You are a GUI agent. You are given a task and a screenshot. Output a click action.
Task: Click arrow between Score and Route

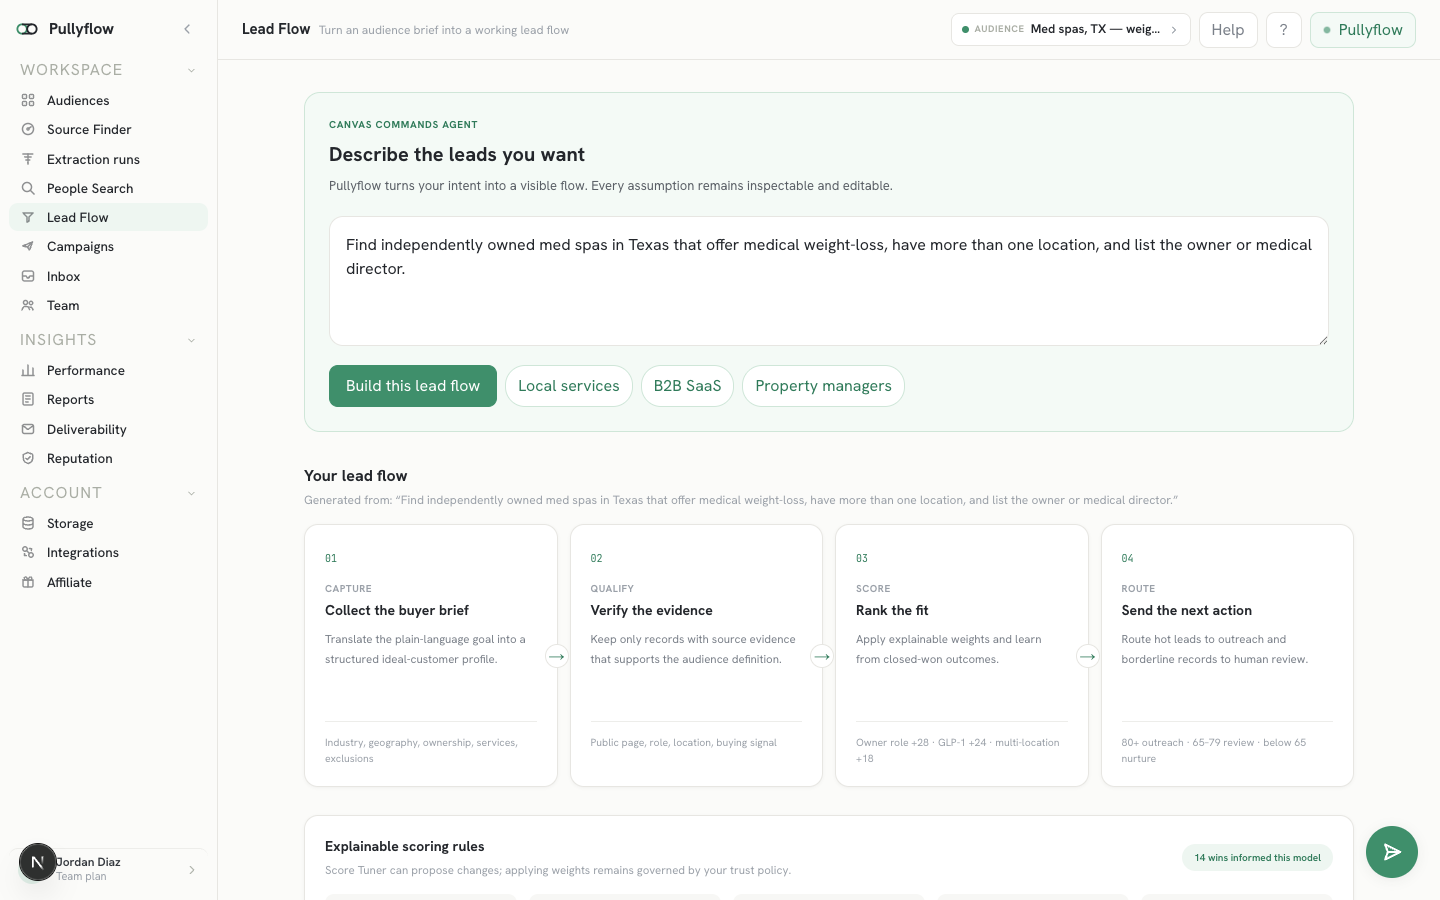click(1087, 656)
